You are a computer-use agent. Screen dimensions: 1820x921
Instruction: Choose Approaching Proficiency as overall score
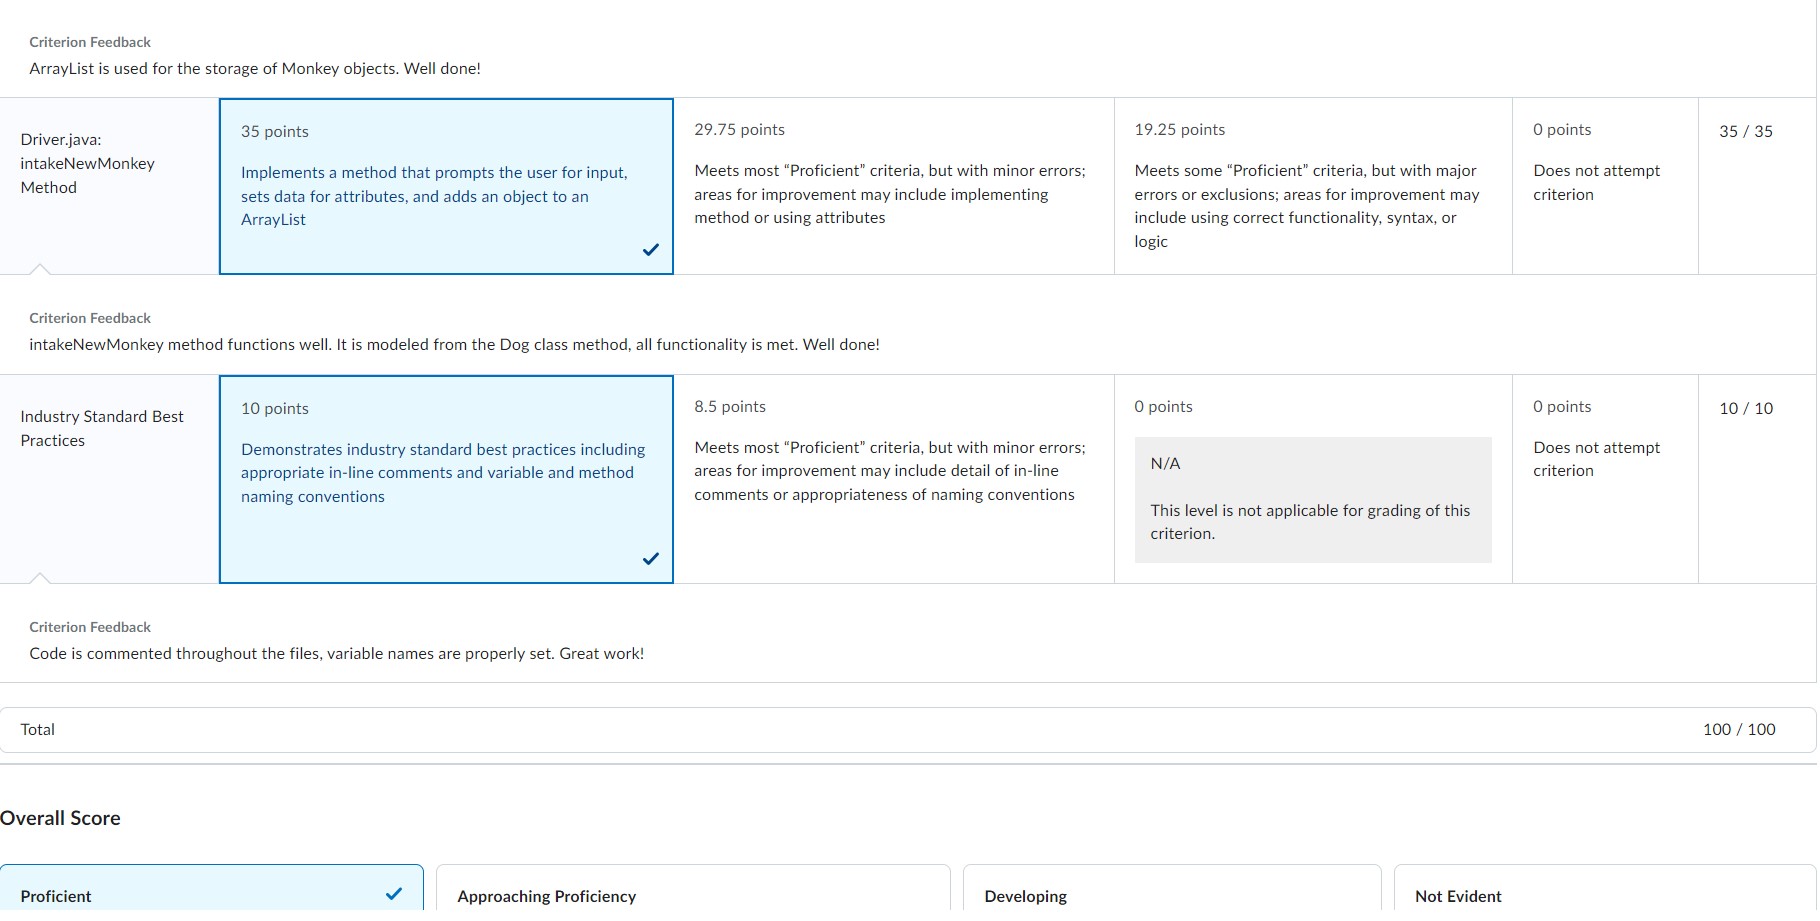693,896
